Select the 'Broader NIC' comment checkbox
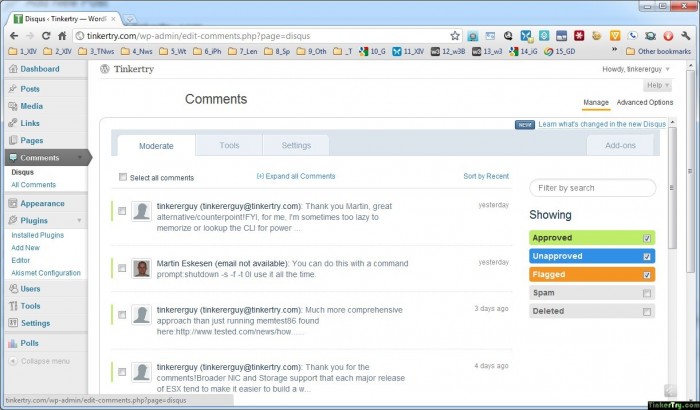This screenshot has width=700, height=410. coord(122,372)
